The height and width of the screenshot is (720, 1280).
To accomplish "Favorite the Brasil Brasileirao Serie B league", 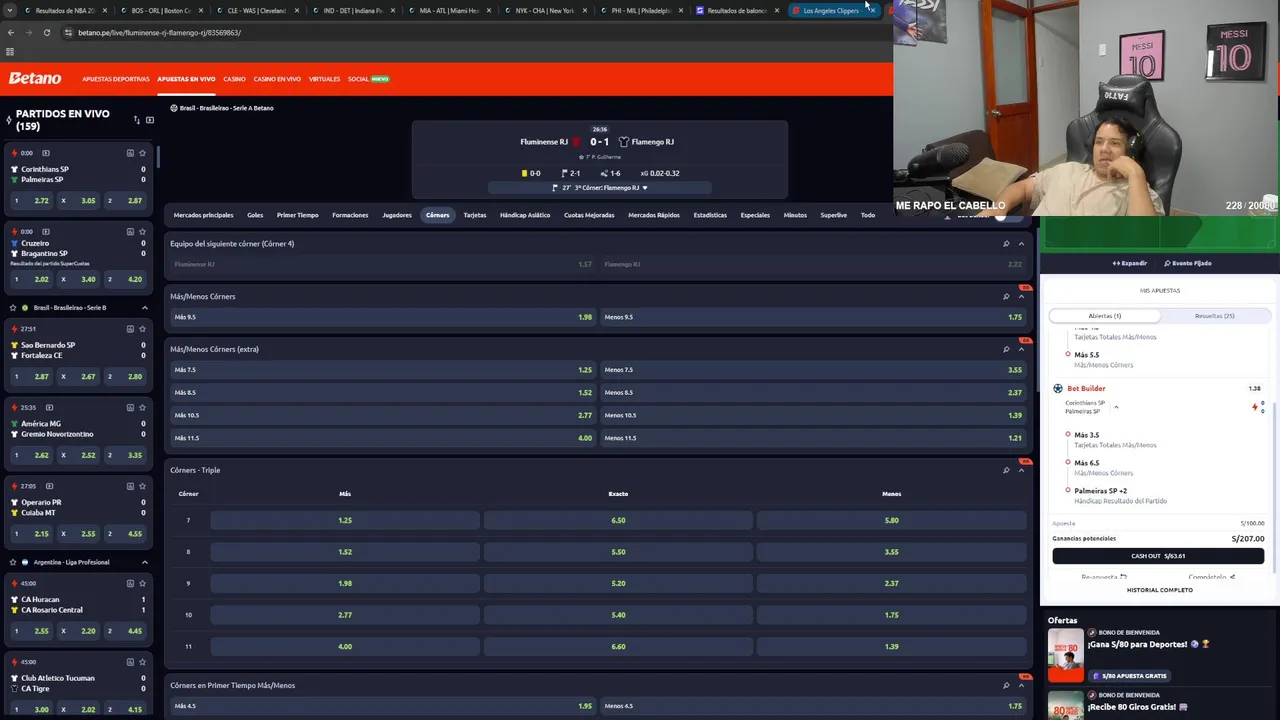I will coord(12,307).
